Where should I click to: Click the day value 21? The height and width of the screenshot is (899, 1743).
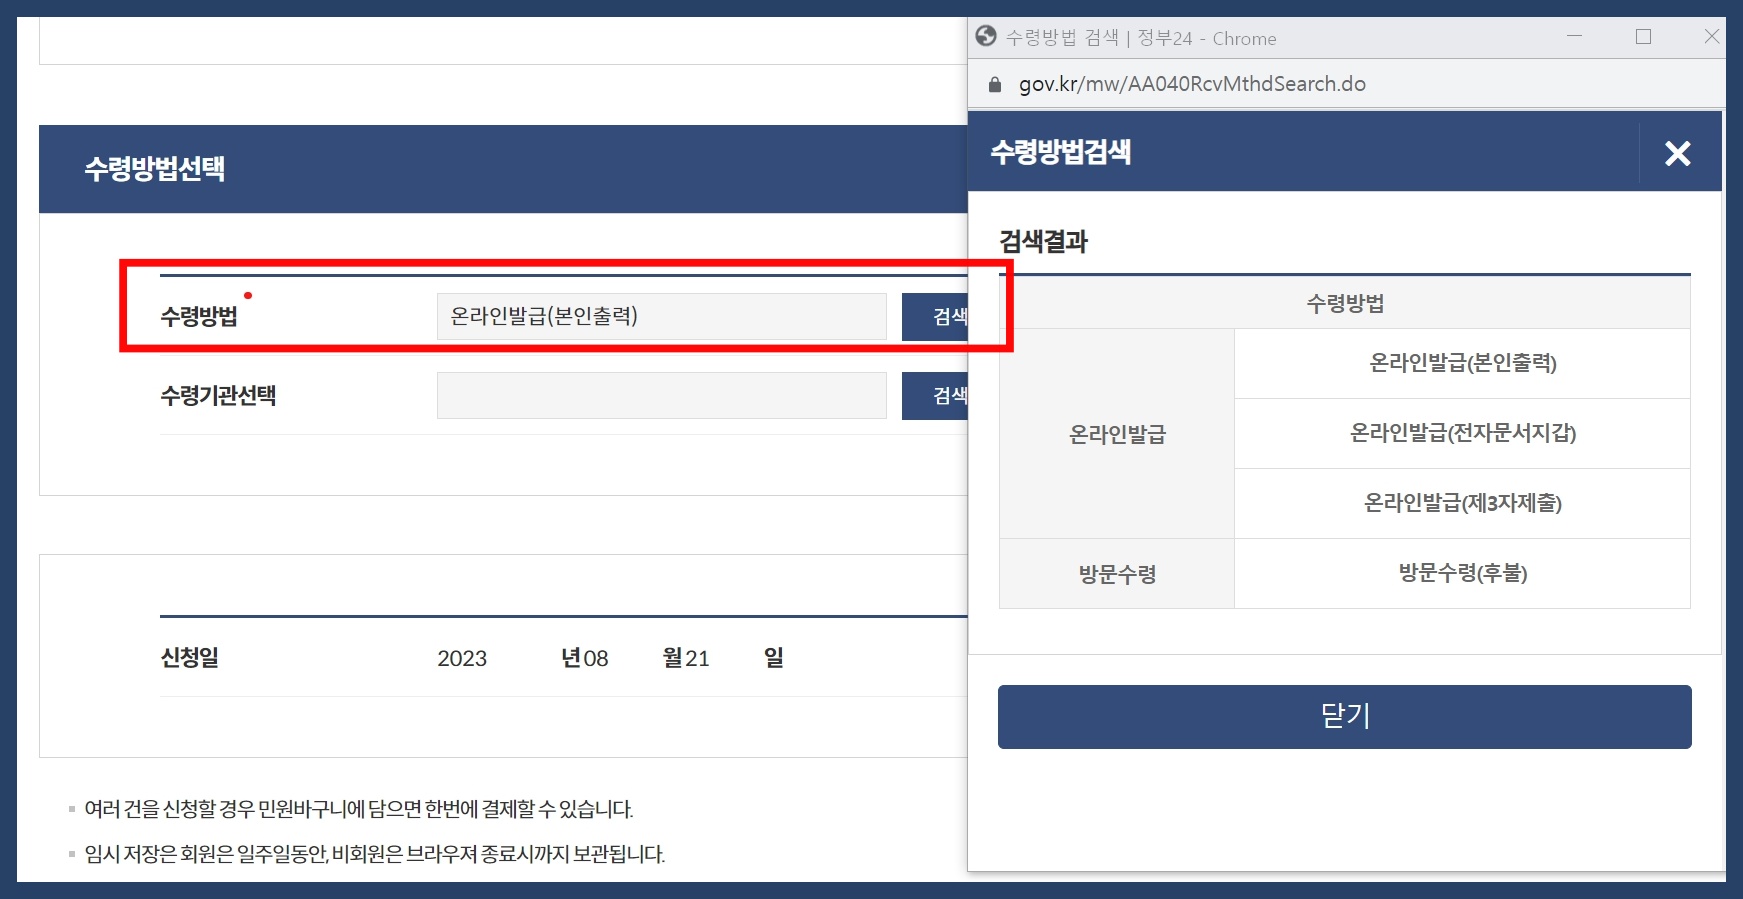click(697, 658)
